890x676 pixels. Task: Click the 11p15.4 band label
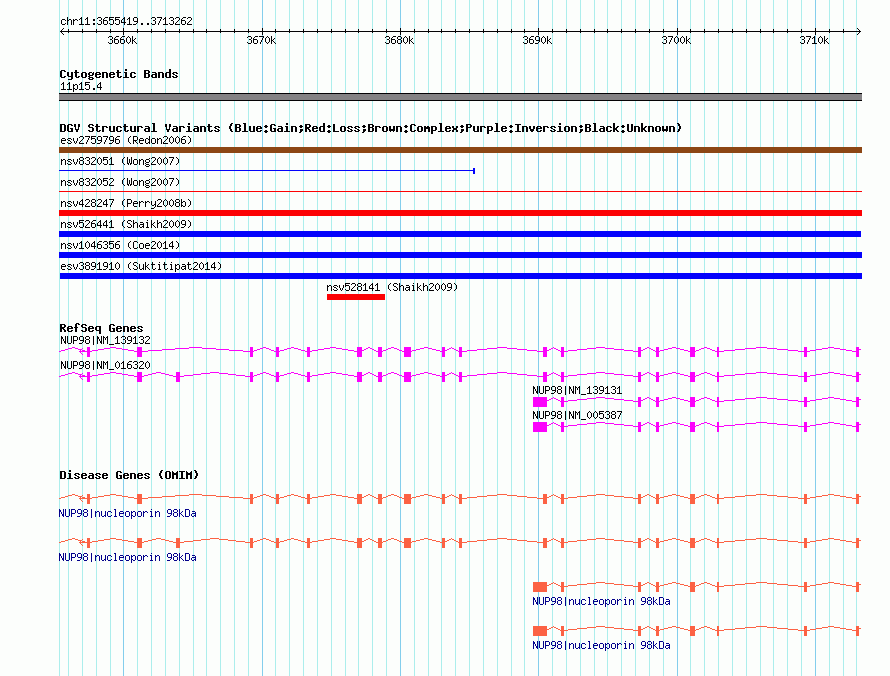(x=81, y=86)
